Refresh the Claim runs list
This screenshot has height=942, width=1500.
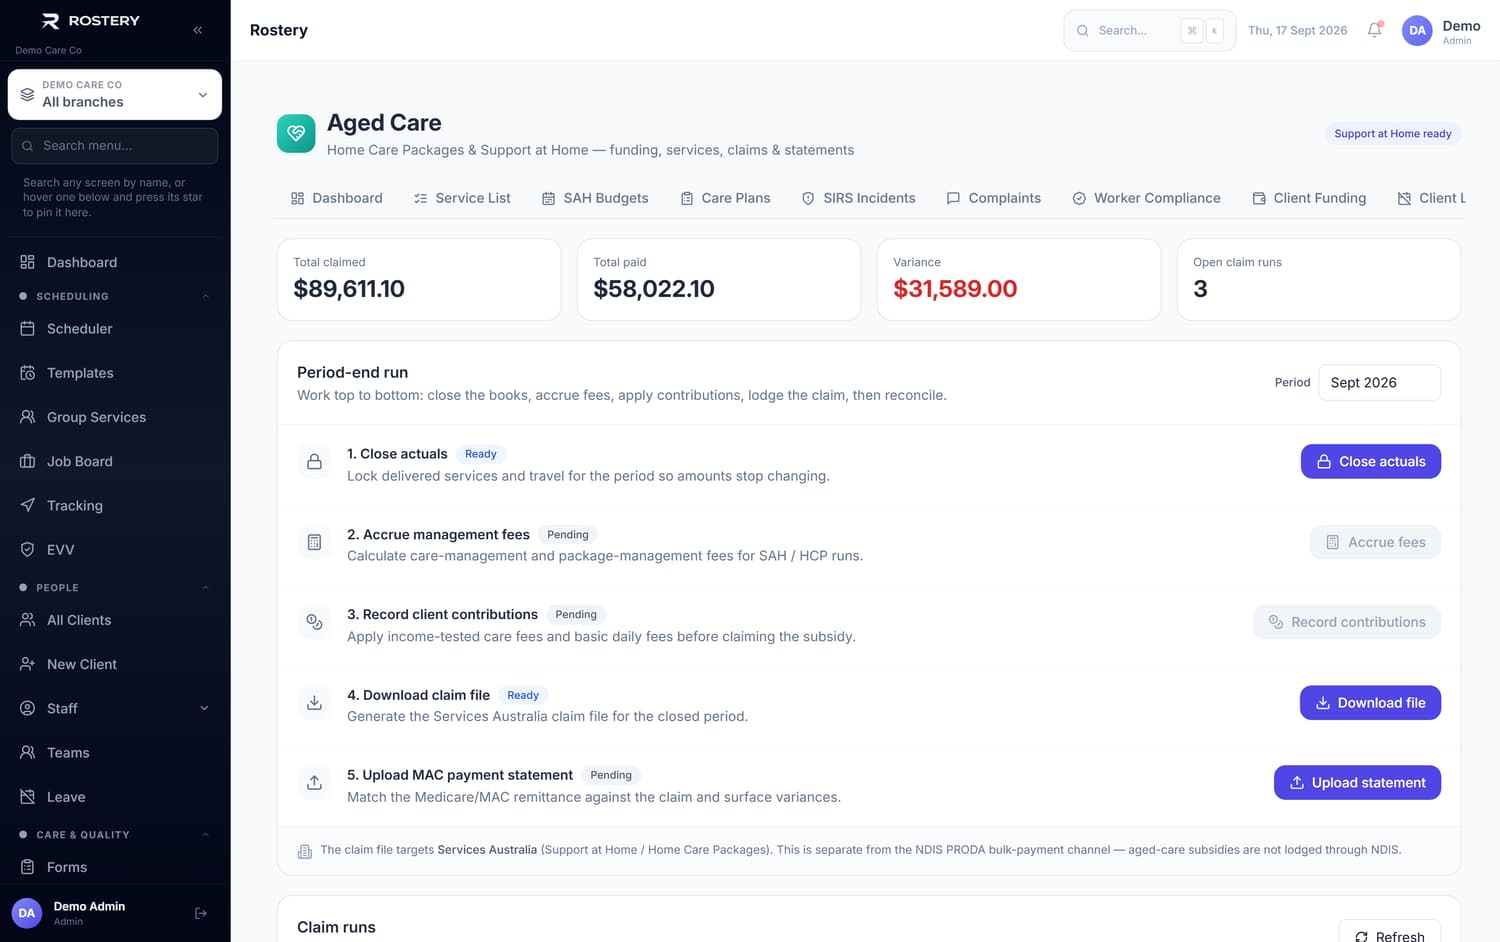1390,936
